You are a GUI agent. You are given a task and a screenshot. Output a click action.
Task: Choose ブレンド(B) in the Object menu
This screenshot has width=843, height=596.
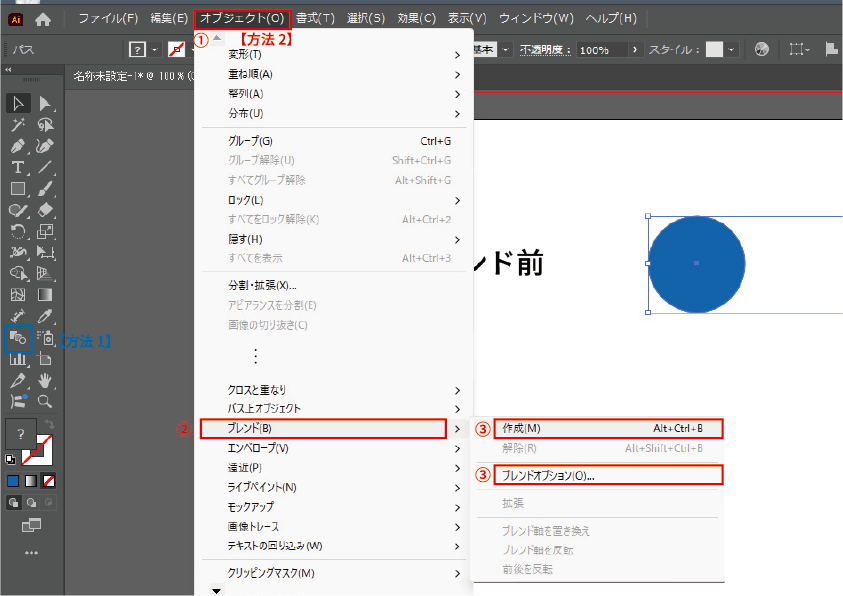(x=322, y=428)
